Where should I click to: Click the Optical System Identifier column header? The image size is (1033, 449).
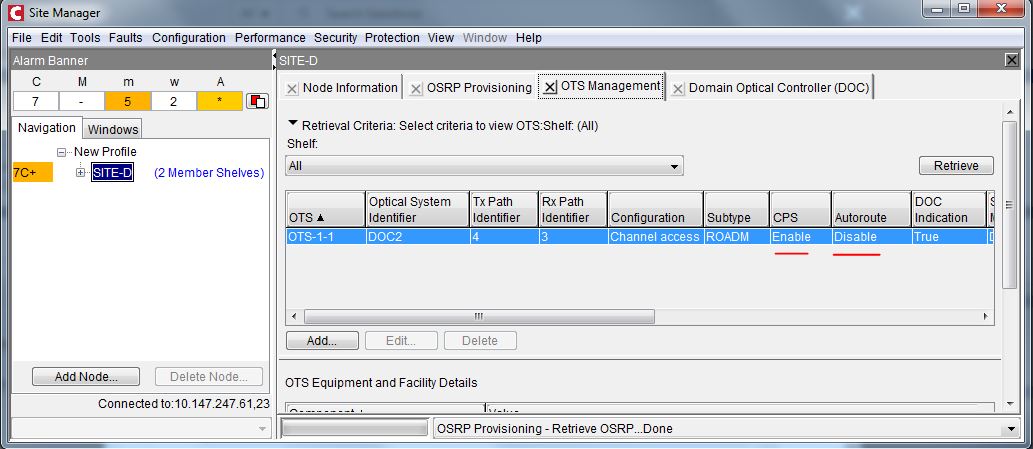click(x=418, y=209)
